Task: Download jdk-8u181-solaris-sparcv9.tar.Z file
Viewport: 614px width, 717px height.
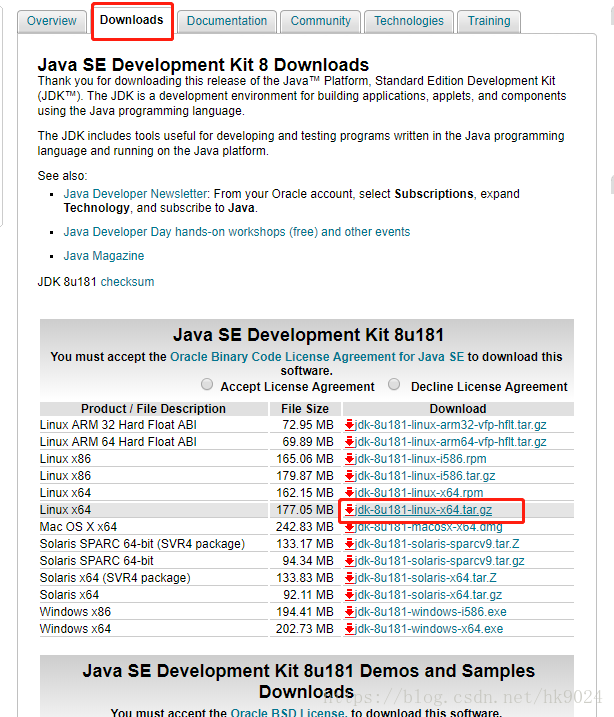Action: [438, 544]
